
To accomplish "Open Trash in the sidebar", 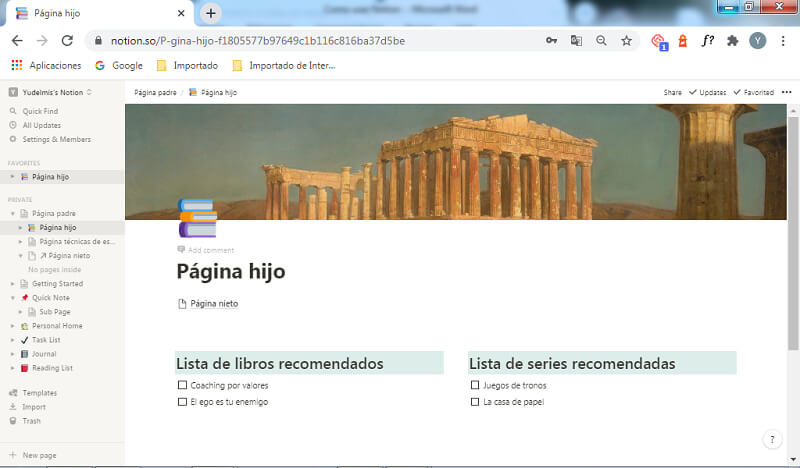I will 31,421.
